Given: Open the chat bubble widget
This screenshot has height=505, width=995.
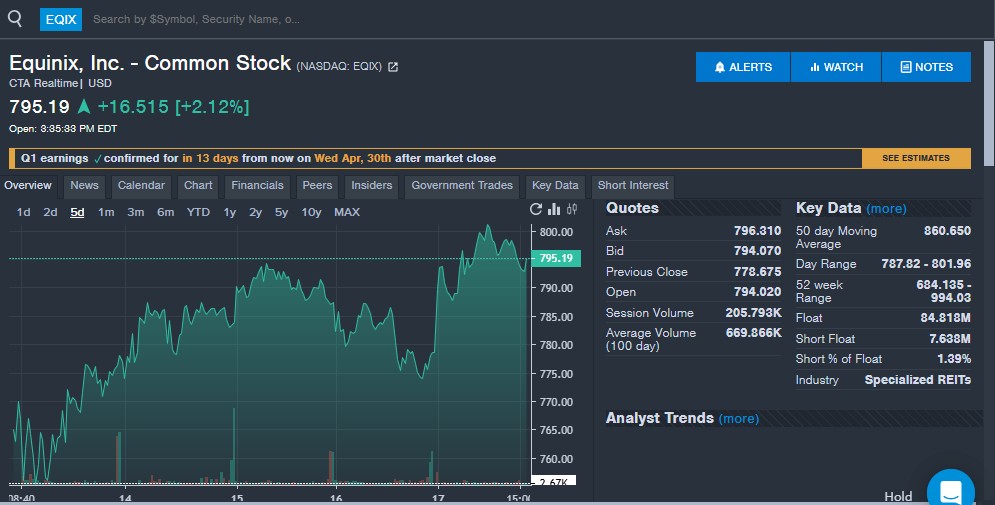Looking at the screenshot, I should pos(950,491).
